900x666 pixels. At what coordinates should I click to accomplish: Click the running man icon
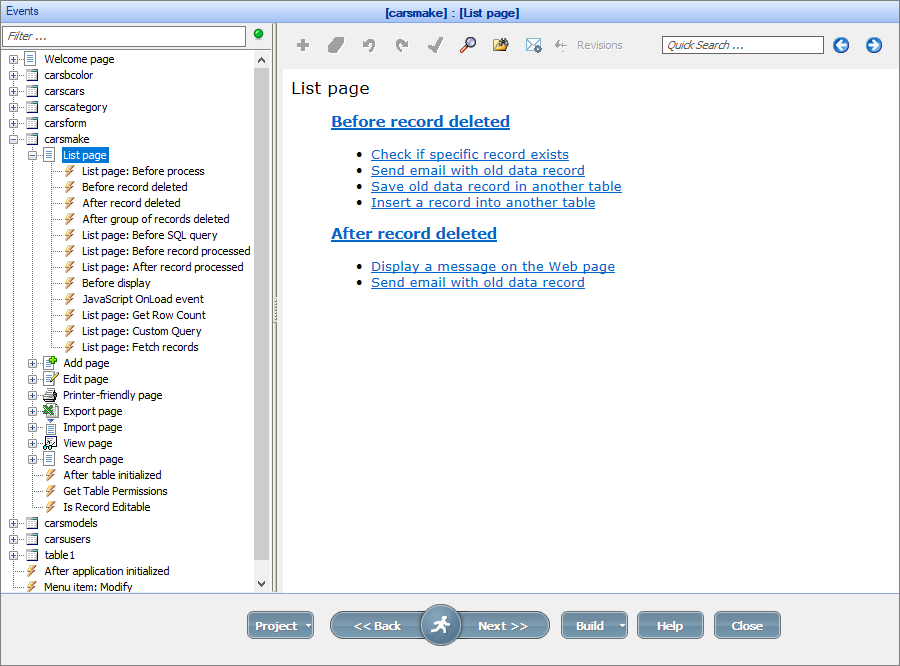[x=440, y=625]
